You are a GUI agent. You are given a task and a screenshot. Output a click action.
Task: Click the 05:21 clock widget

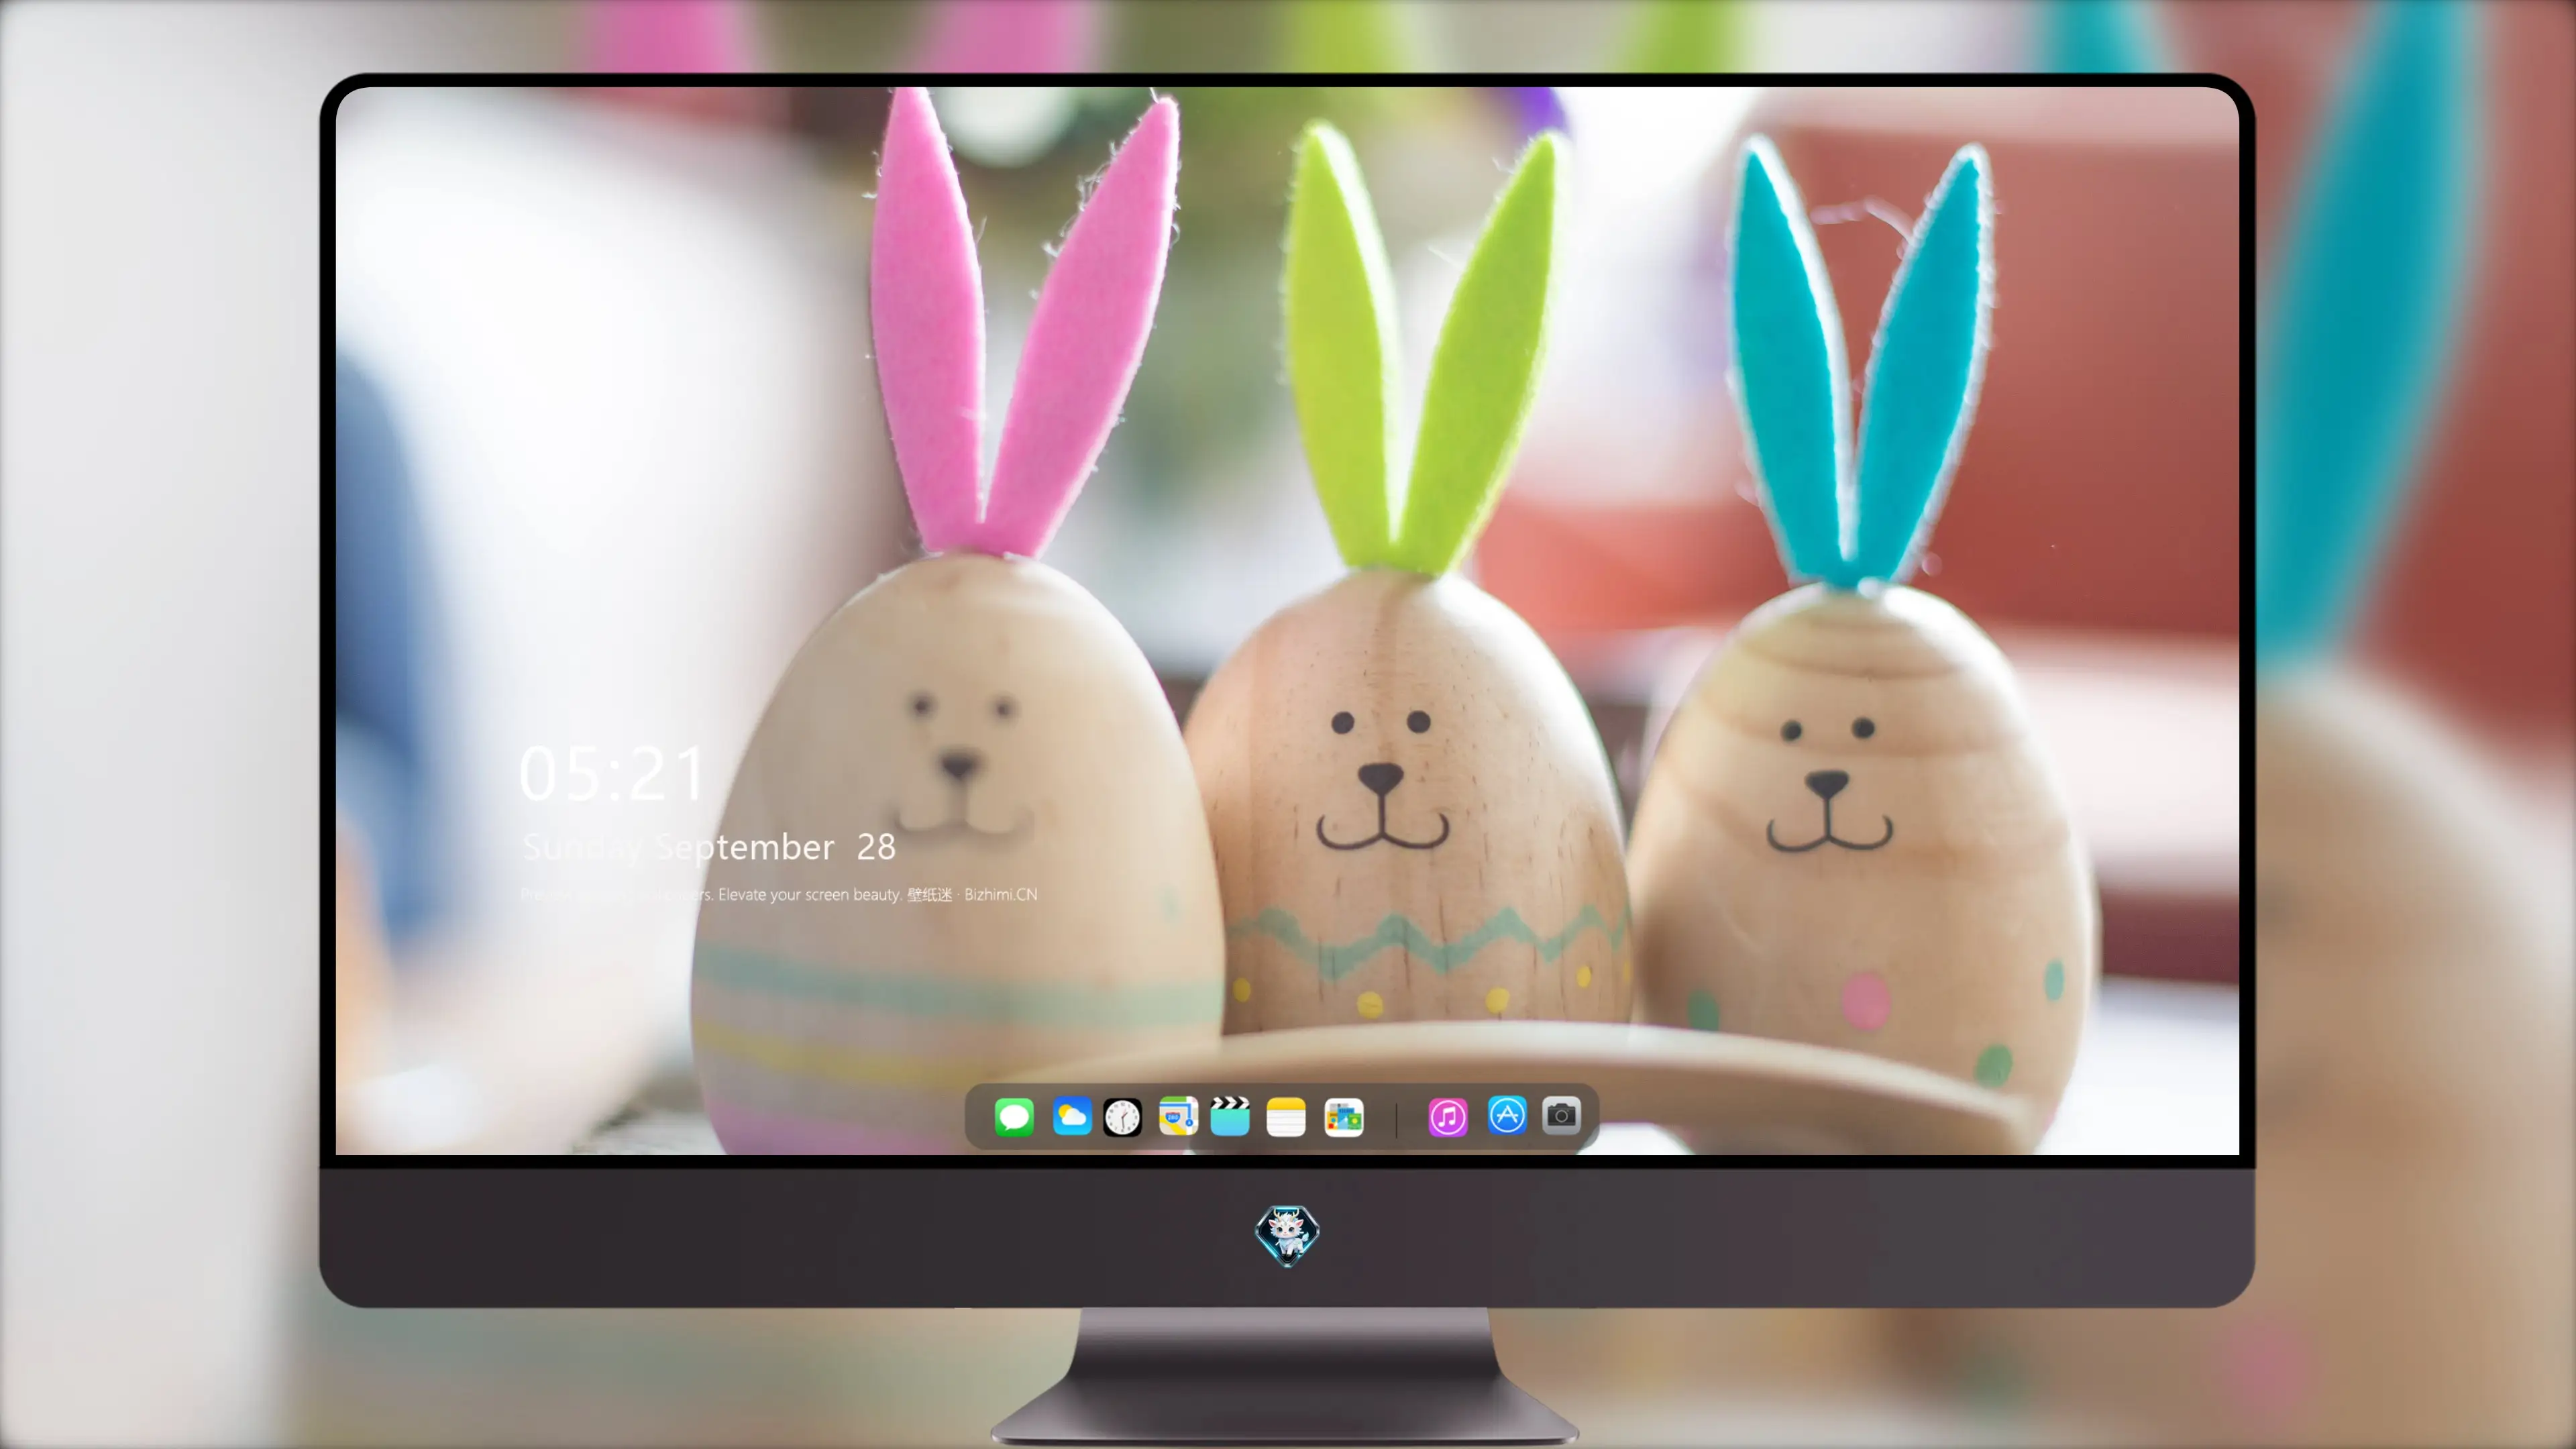click(x=612, y=774)
